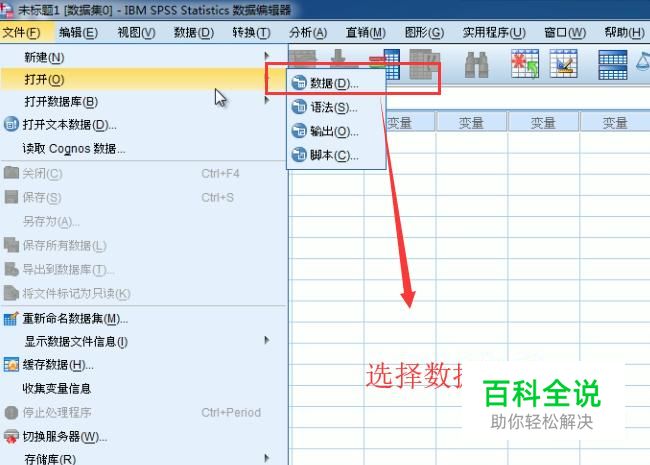The width and height of the screenshot is (650, 465).
Task: Click the second 变量 column header
Action: pyautogui.click(x=471, y=123)
